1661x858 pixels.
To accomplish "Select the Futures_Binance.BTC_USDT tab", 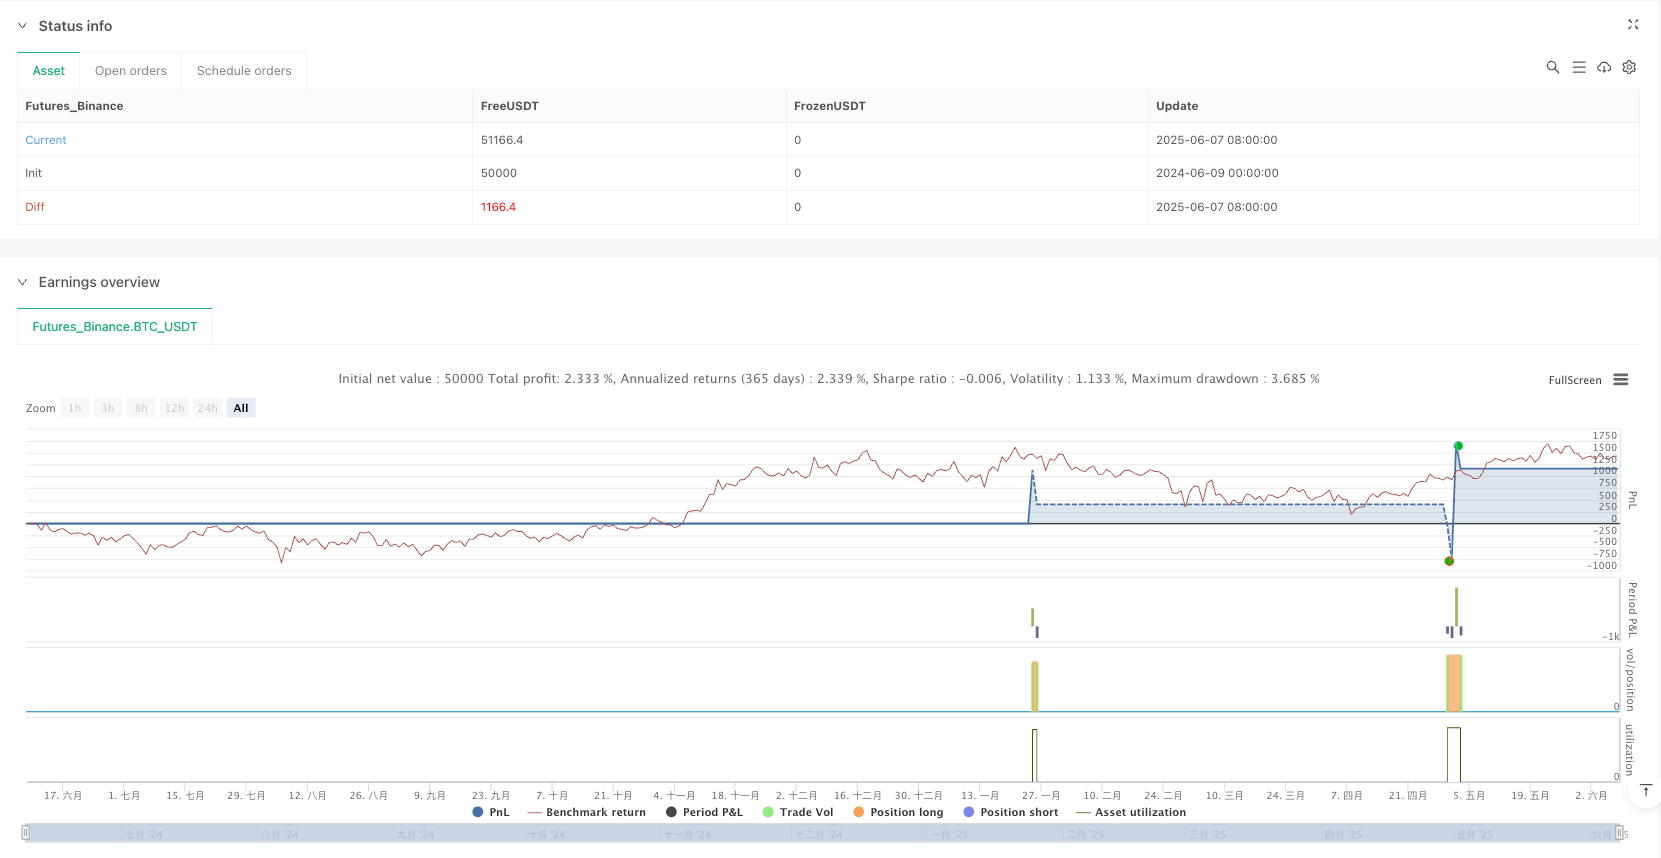I will 115,327.
